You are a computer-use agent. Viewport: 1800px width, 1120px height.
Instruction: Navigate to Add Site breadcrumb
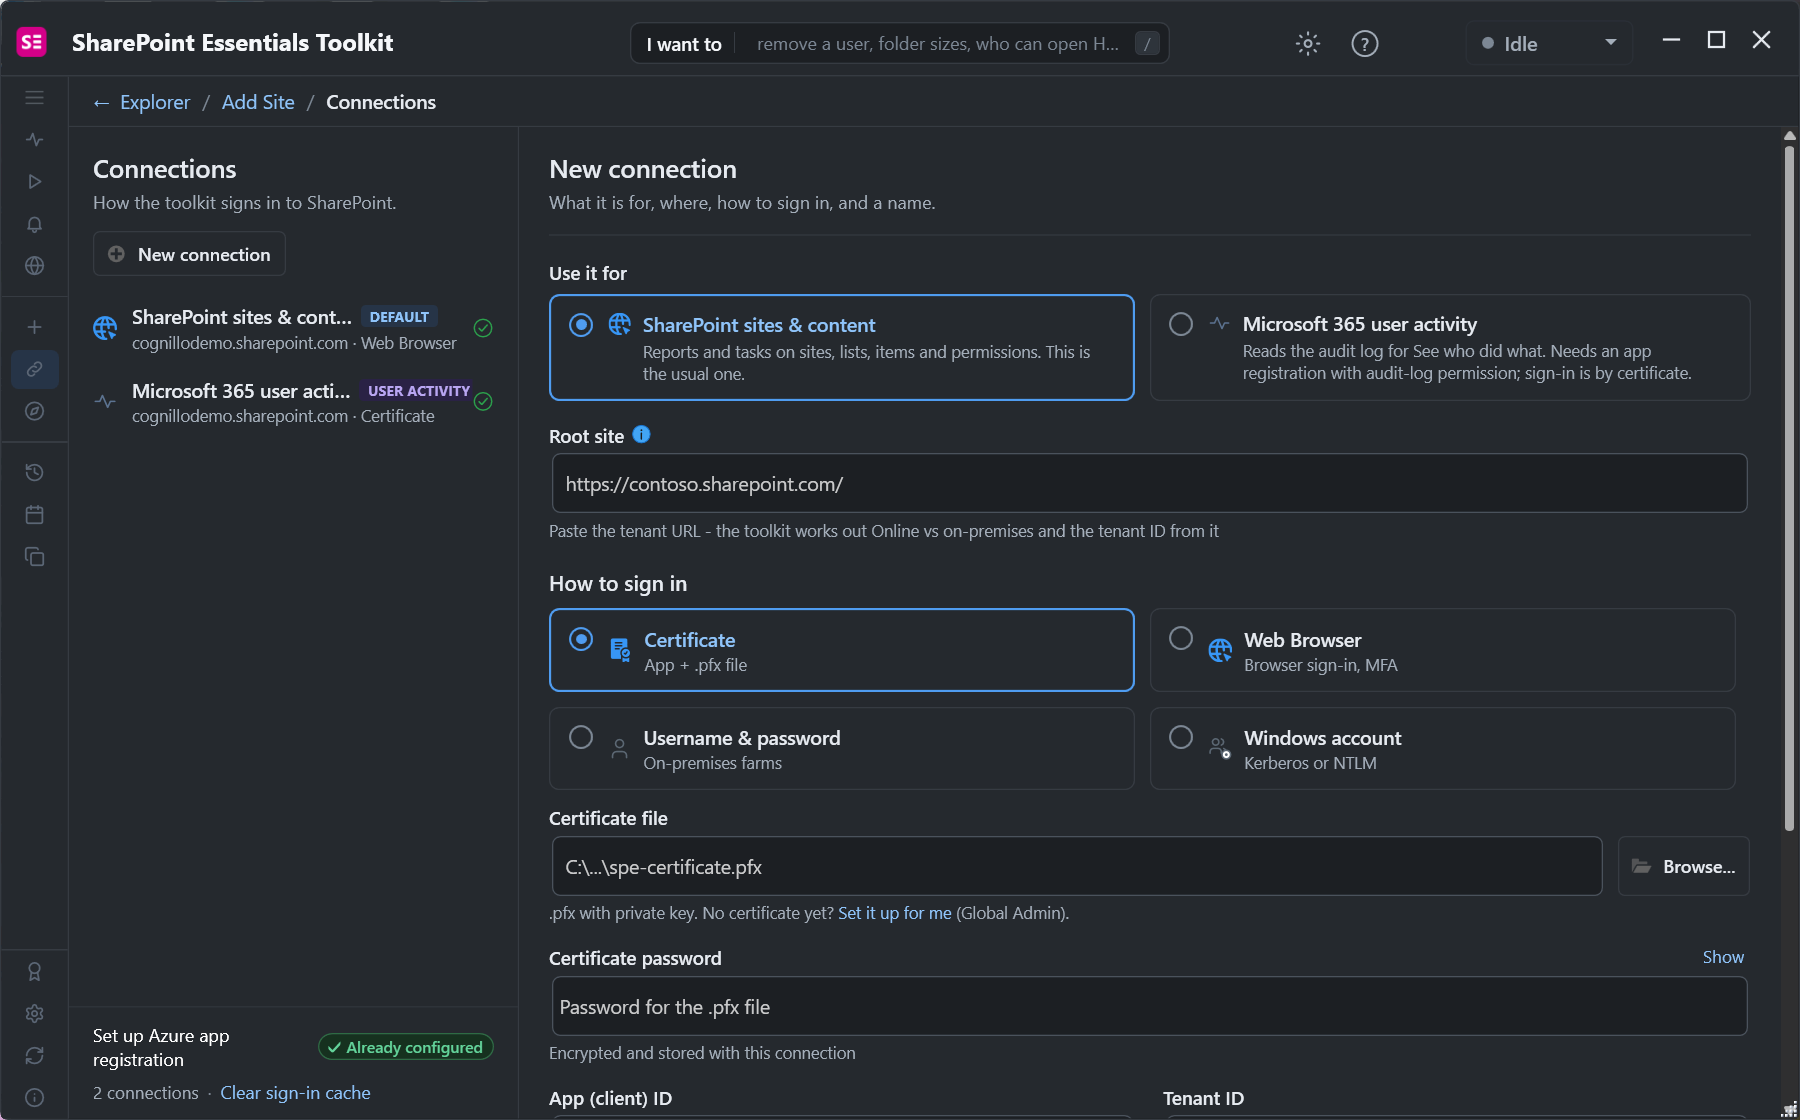pos(258,102)
